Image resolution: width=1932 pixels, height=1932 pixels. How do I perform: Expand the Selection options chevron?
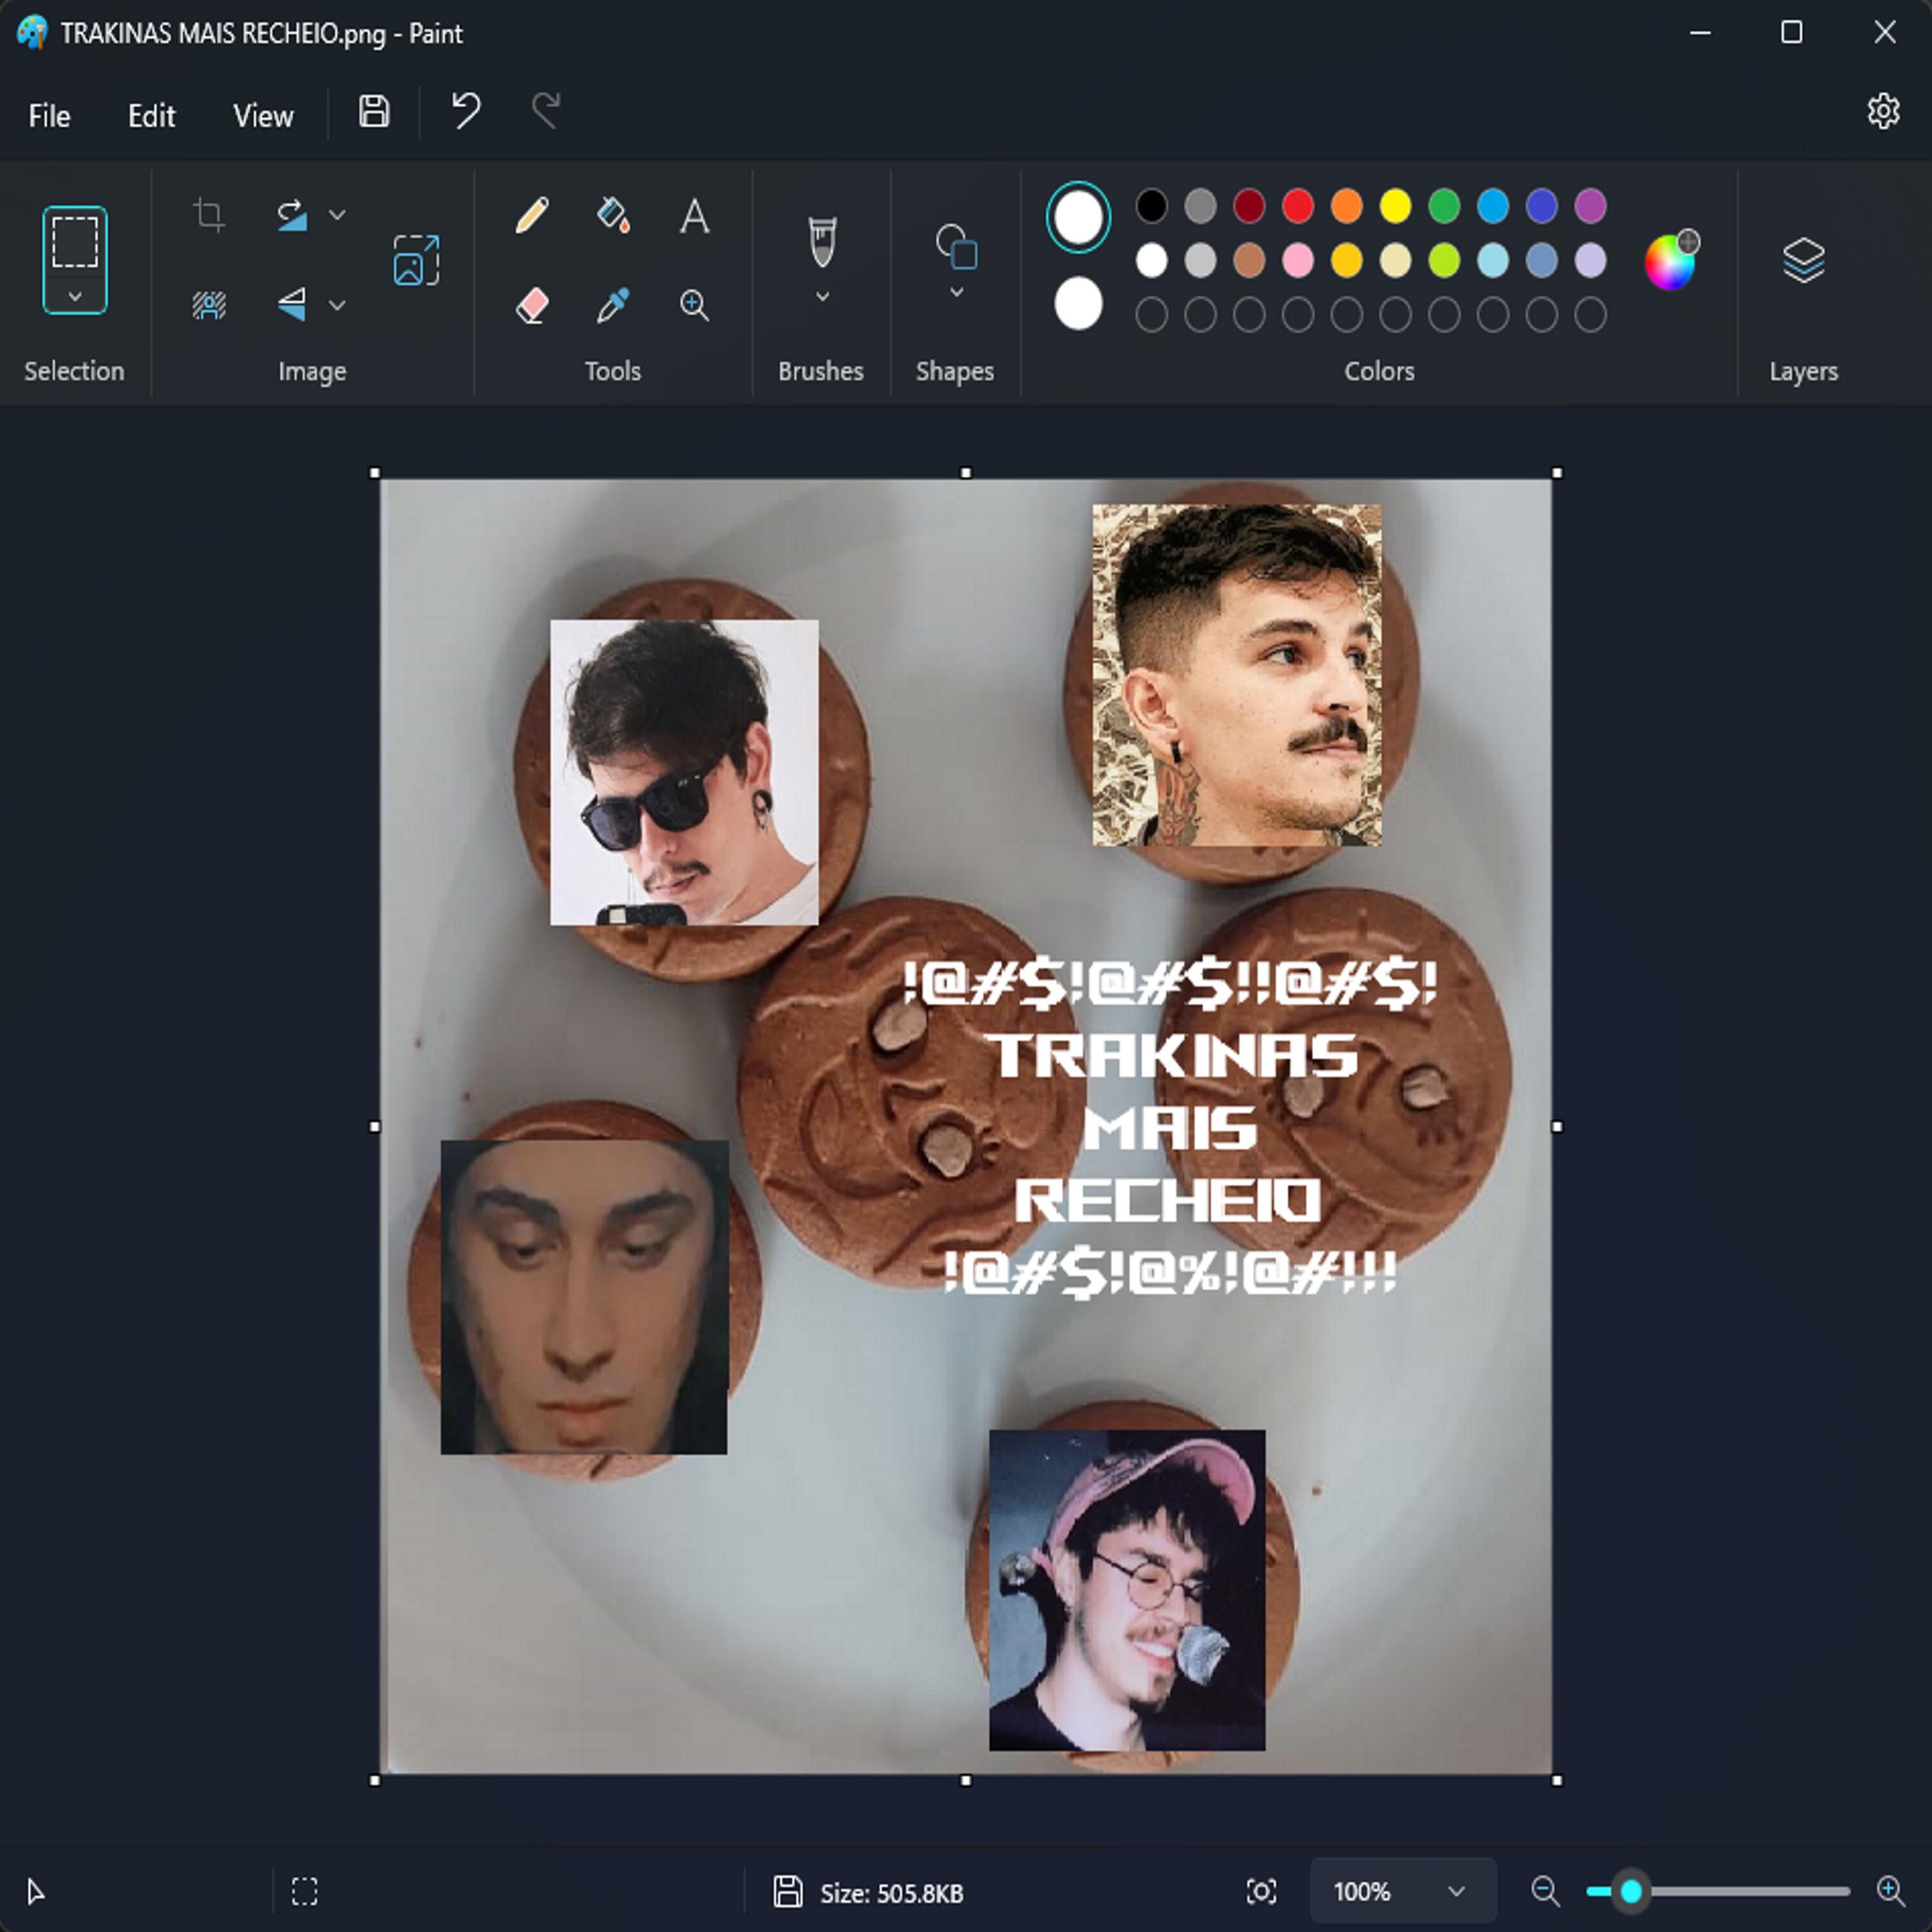75,296
